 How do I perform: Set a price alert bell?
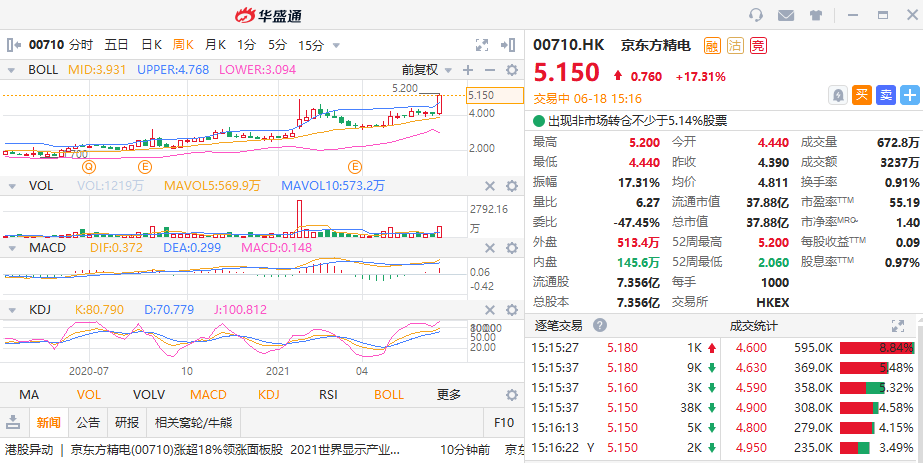click(838, 95)
